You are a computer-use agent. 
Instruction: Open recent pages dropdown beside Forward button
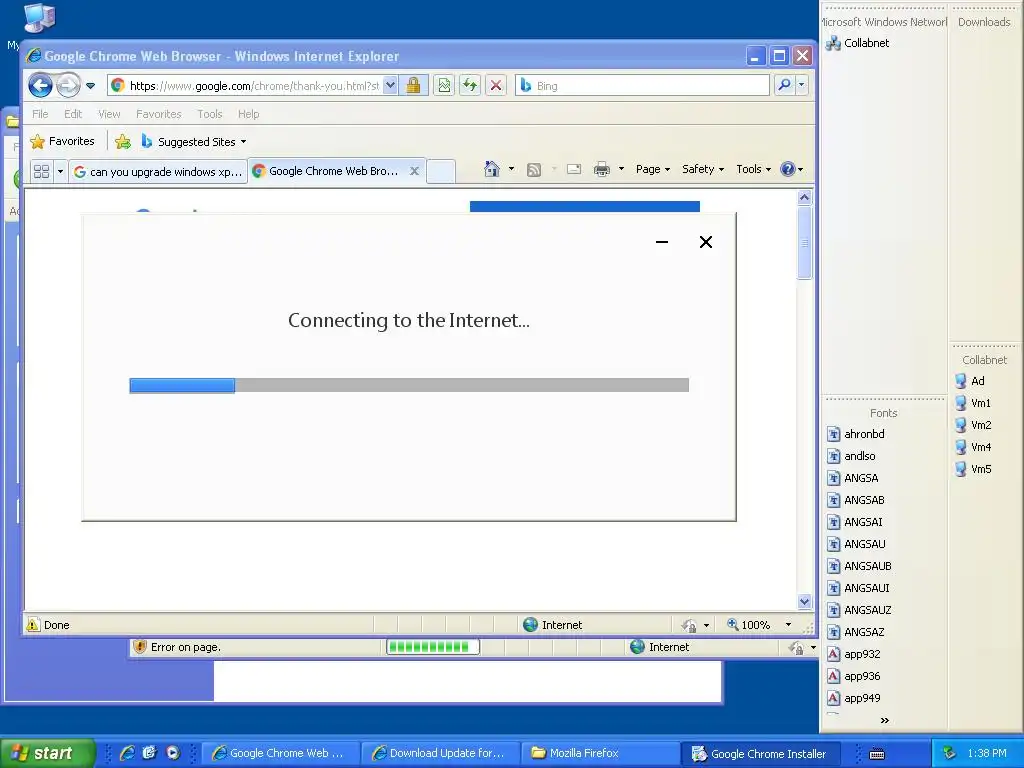click(x=91, y=86)
